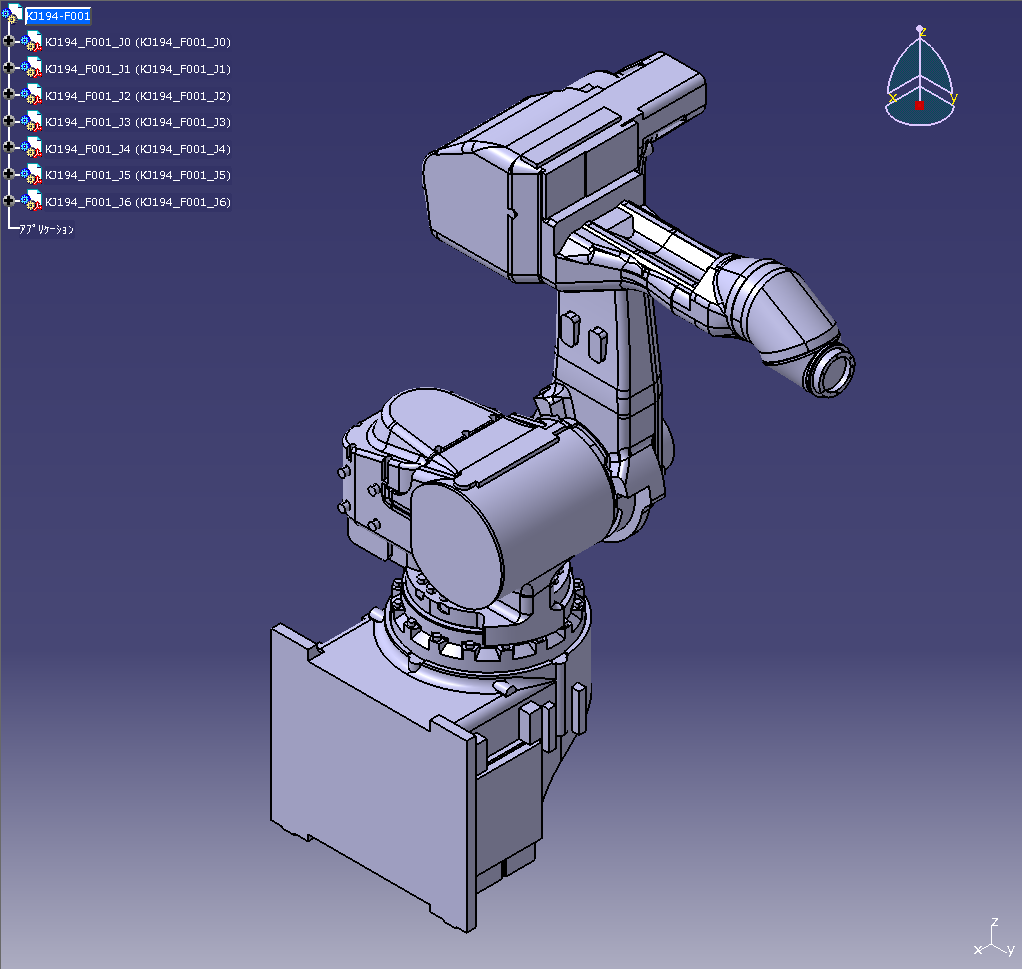Select the KJ194-F001 root product node
Screen dimensions: 1022x969
pyautogui.click(x=58, y=16)
